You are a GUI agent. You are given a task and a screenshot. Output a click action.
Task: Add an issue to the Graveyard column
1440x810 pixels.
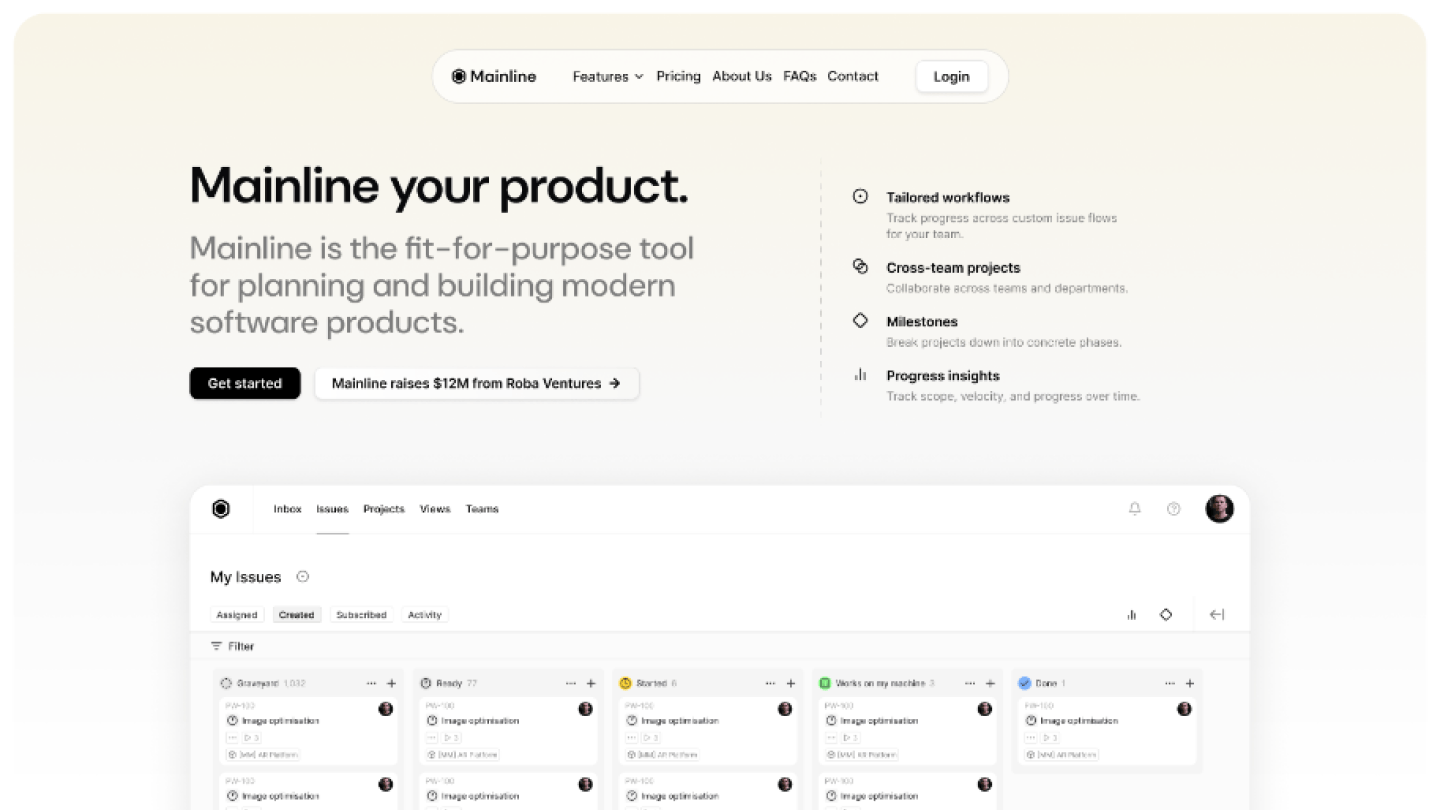pyautogui.click(x=391, y=683)
